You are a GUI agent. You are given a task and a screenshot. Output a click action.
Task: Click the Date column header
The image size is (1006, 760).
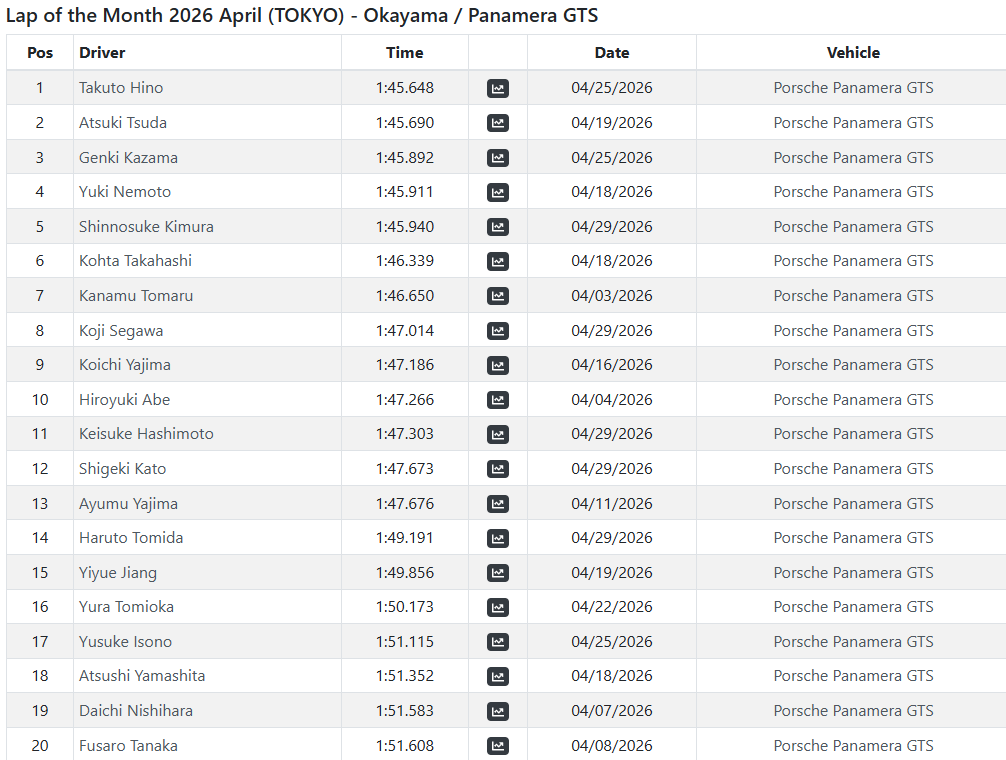(612, 53)
